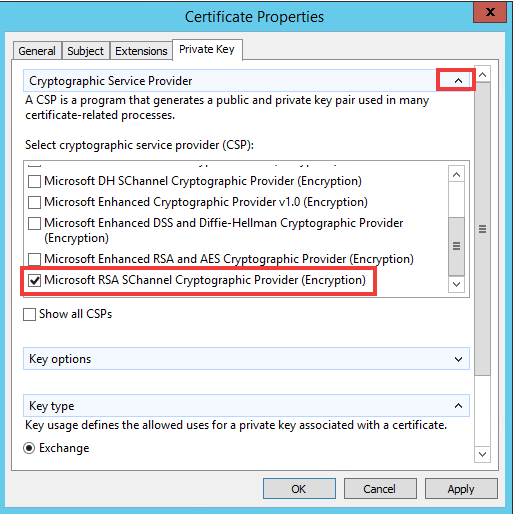Open the Subject tab
The width and height of the screenshot is (513, 514).
86,51
